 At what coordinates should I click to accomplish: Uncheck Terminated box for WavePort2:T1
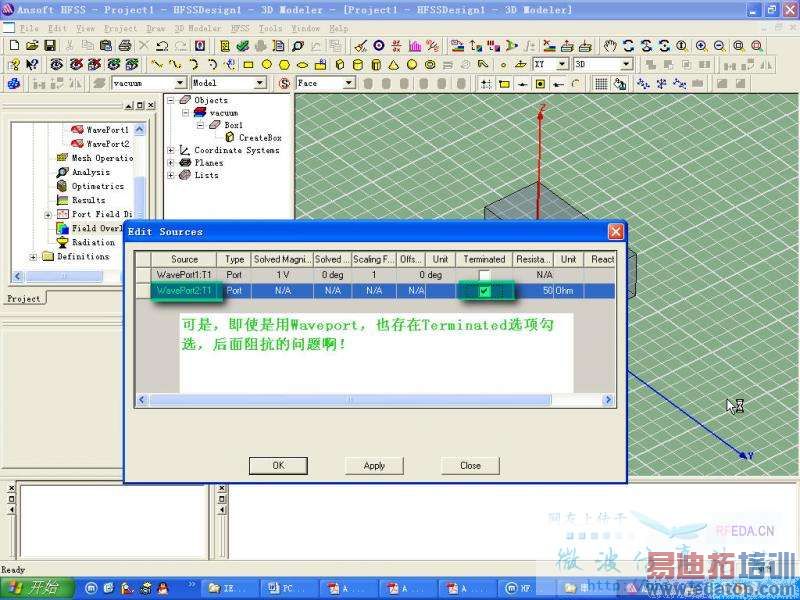point(485,291)
